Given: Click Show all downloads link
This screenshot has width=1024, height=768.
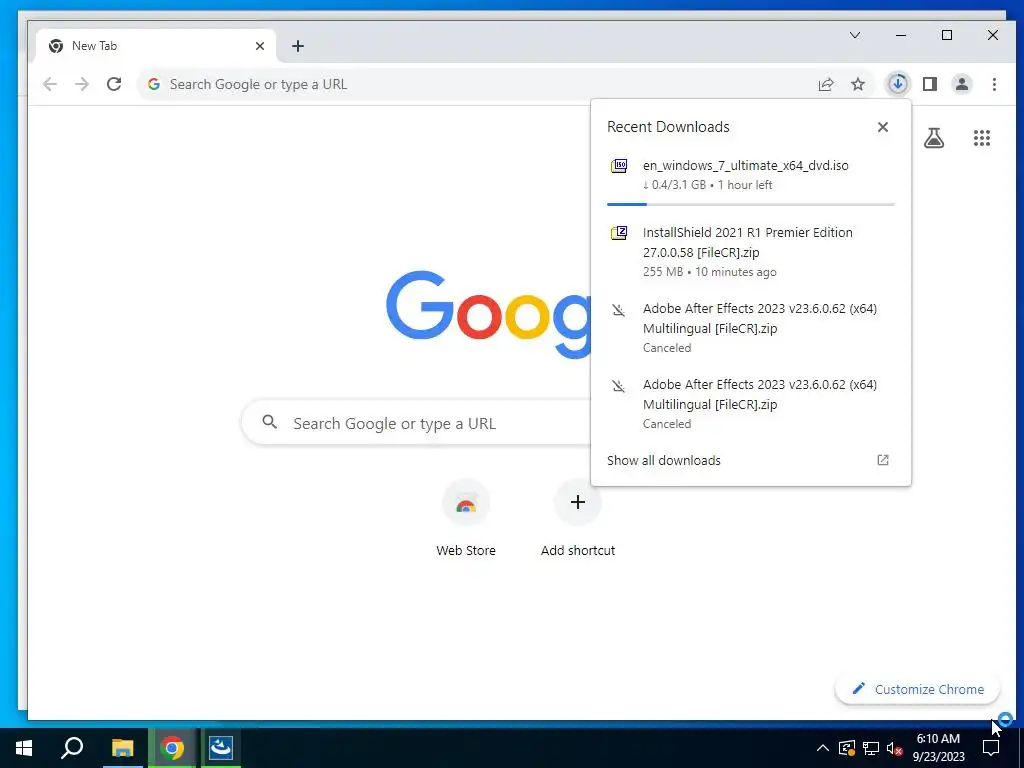Looking at the screenshot, I should [664, 460].
